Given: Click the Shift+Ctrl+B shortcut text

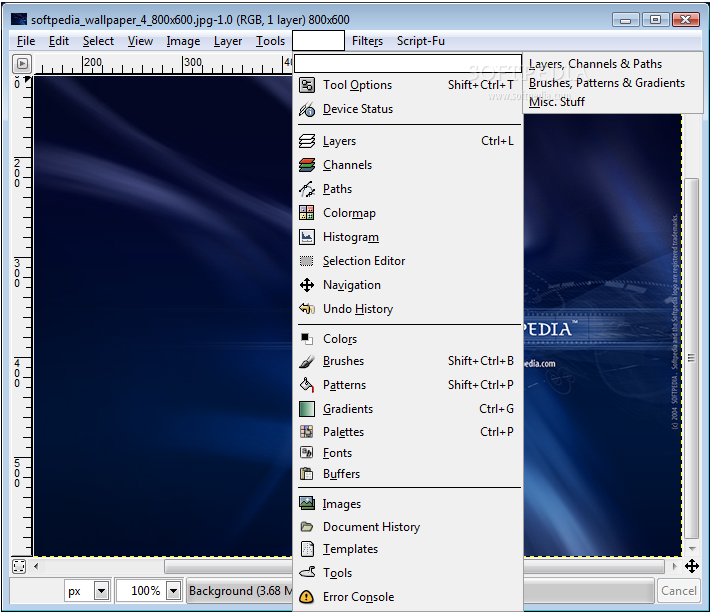Looking at the screenshot, I should click(x=481, y=361).
